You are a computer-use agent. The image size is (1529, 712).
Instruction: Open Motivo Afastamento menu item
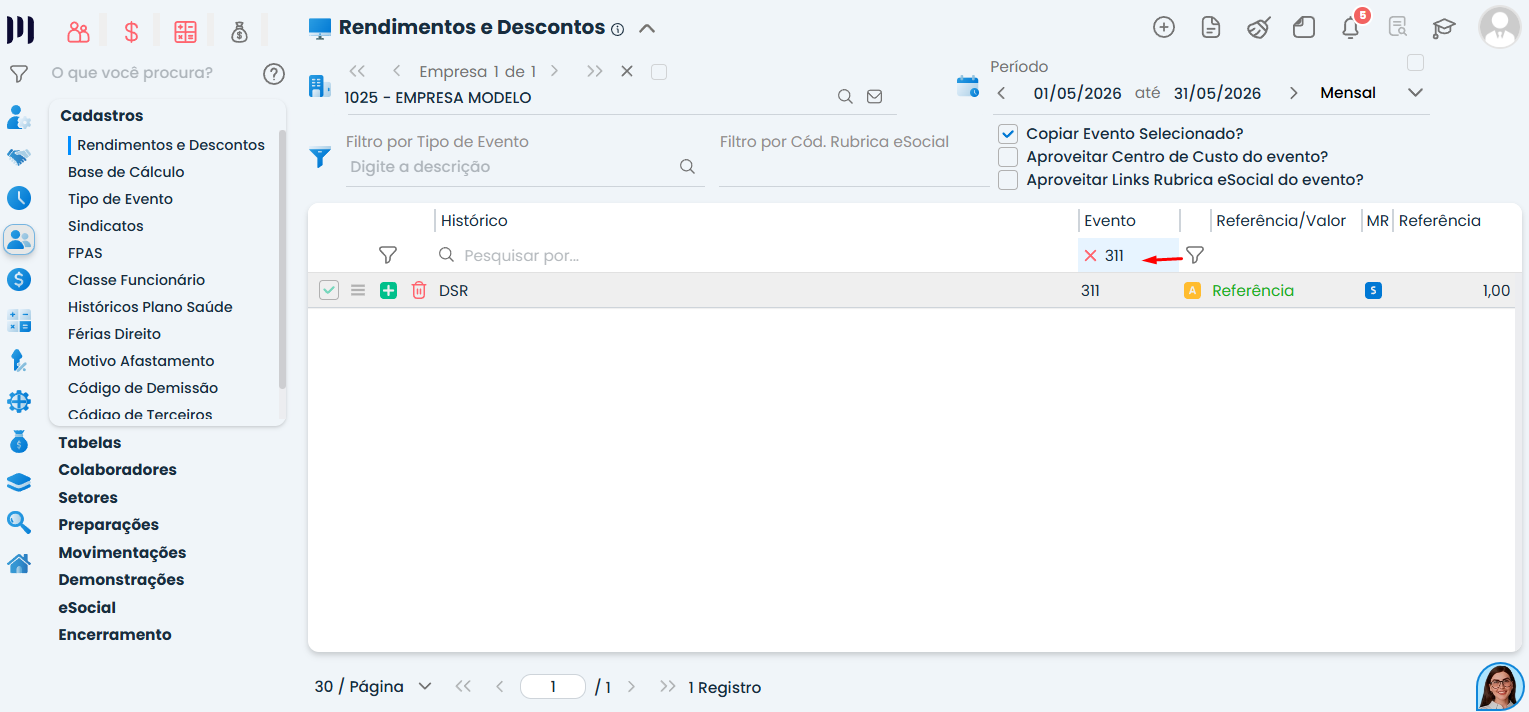click(x=141, y=361)
